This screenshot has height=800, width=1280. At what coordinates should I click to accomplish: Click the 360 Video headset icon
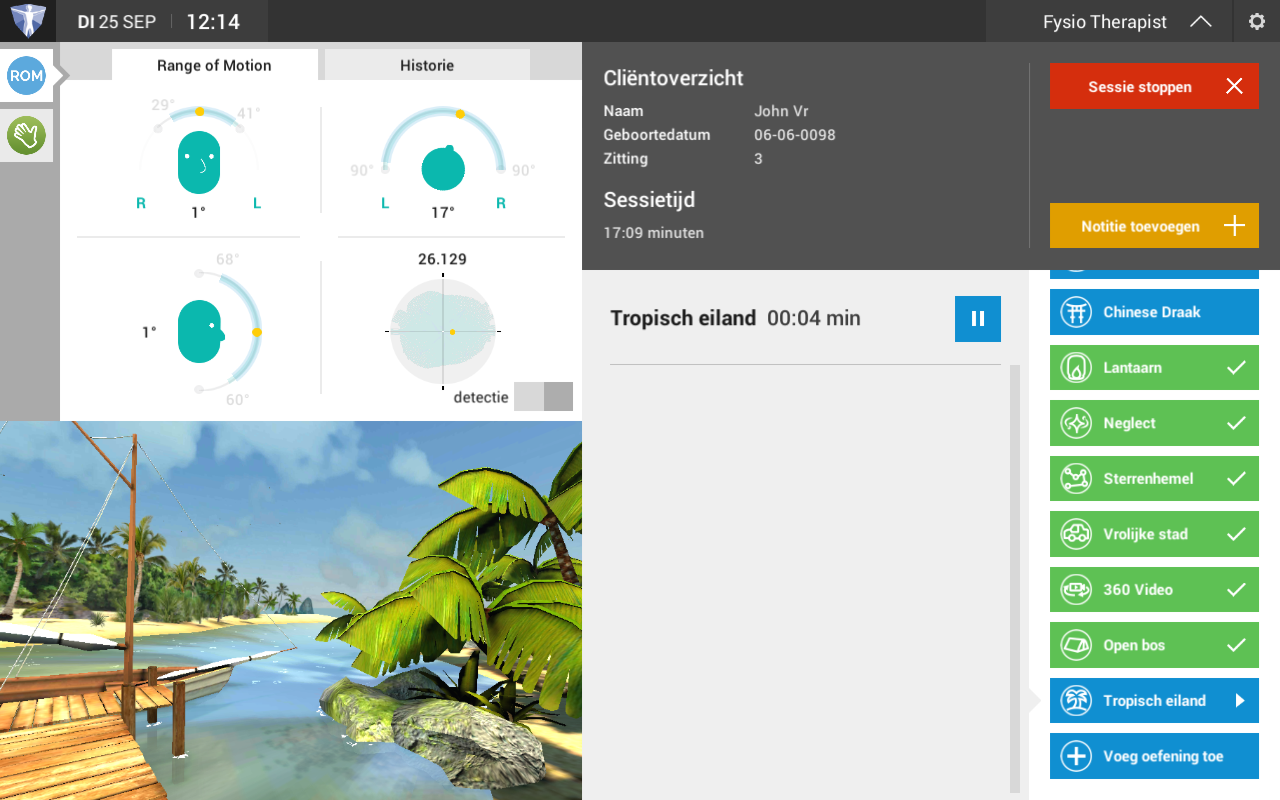[x=1076, y=589]
